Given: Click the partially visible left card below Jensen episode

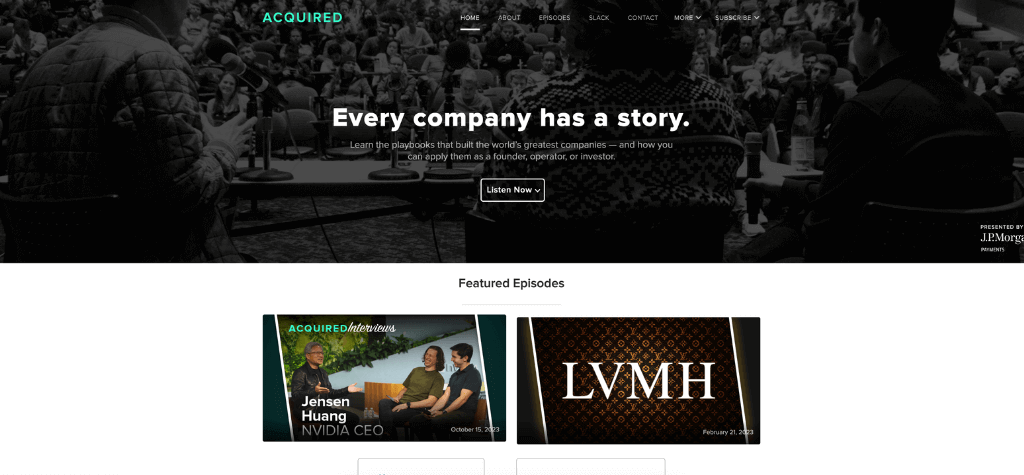Looking at the screenshot, I should [421, 467].
